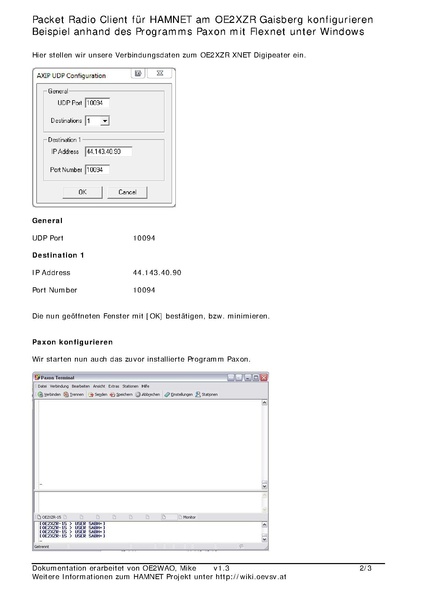The width and height of the screenshot is (424, 600).
Task: Open the Extras menu in Paxon
Action: tap(114, 386)
